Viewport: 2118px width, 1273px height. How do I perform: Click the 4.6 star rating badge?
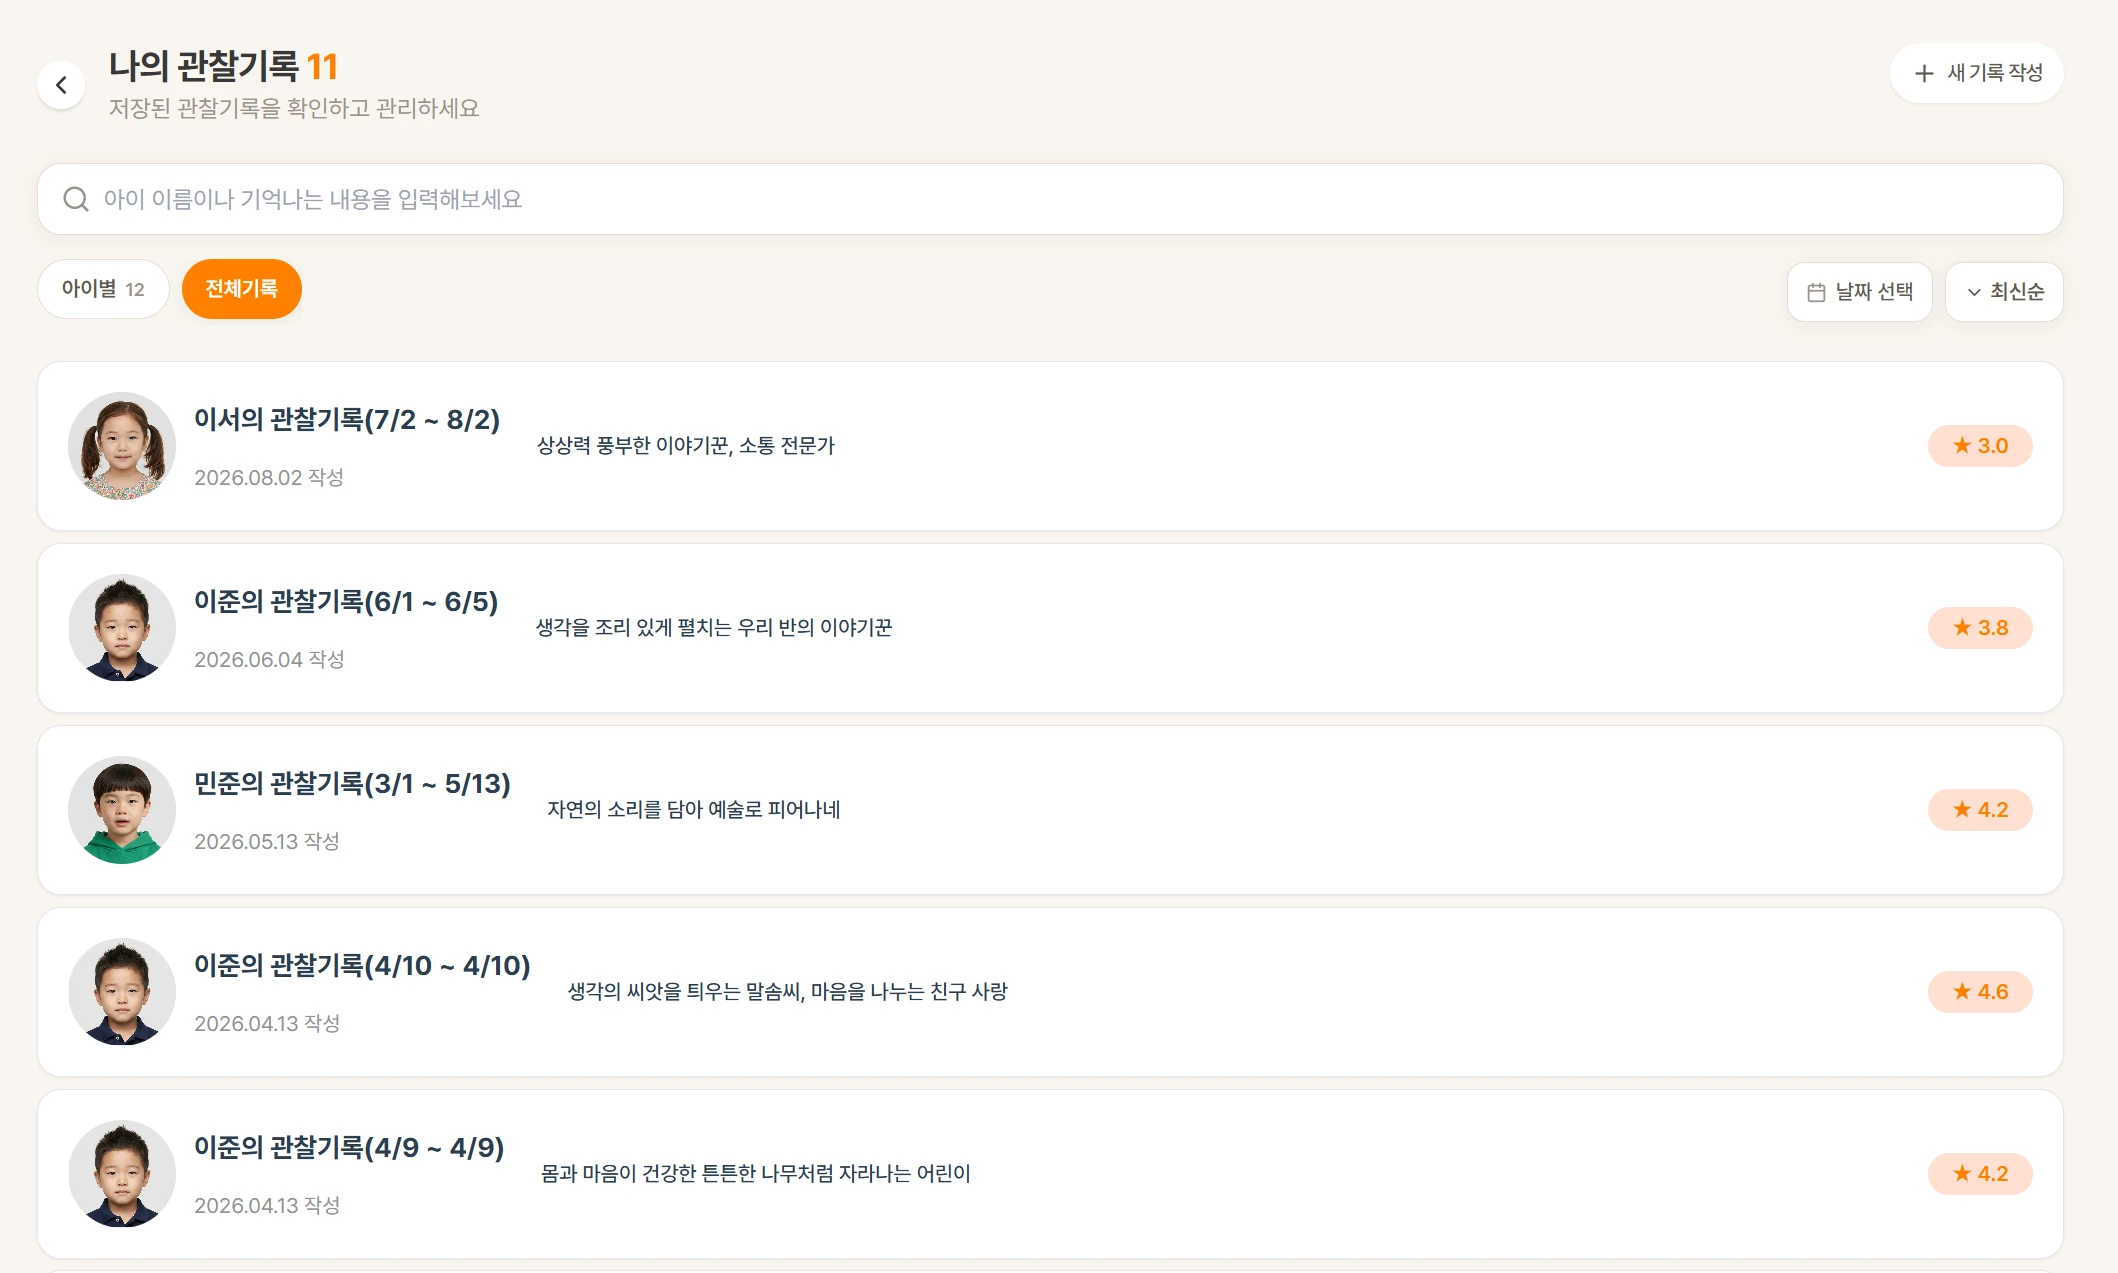(1980, 992)
